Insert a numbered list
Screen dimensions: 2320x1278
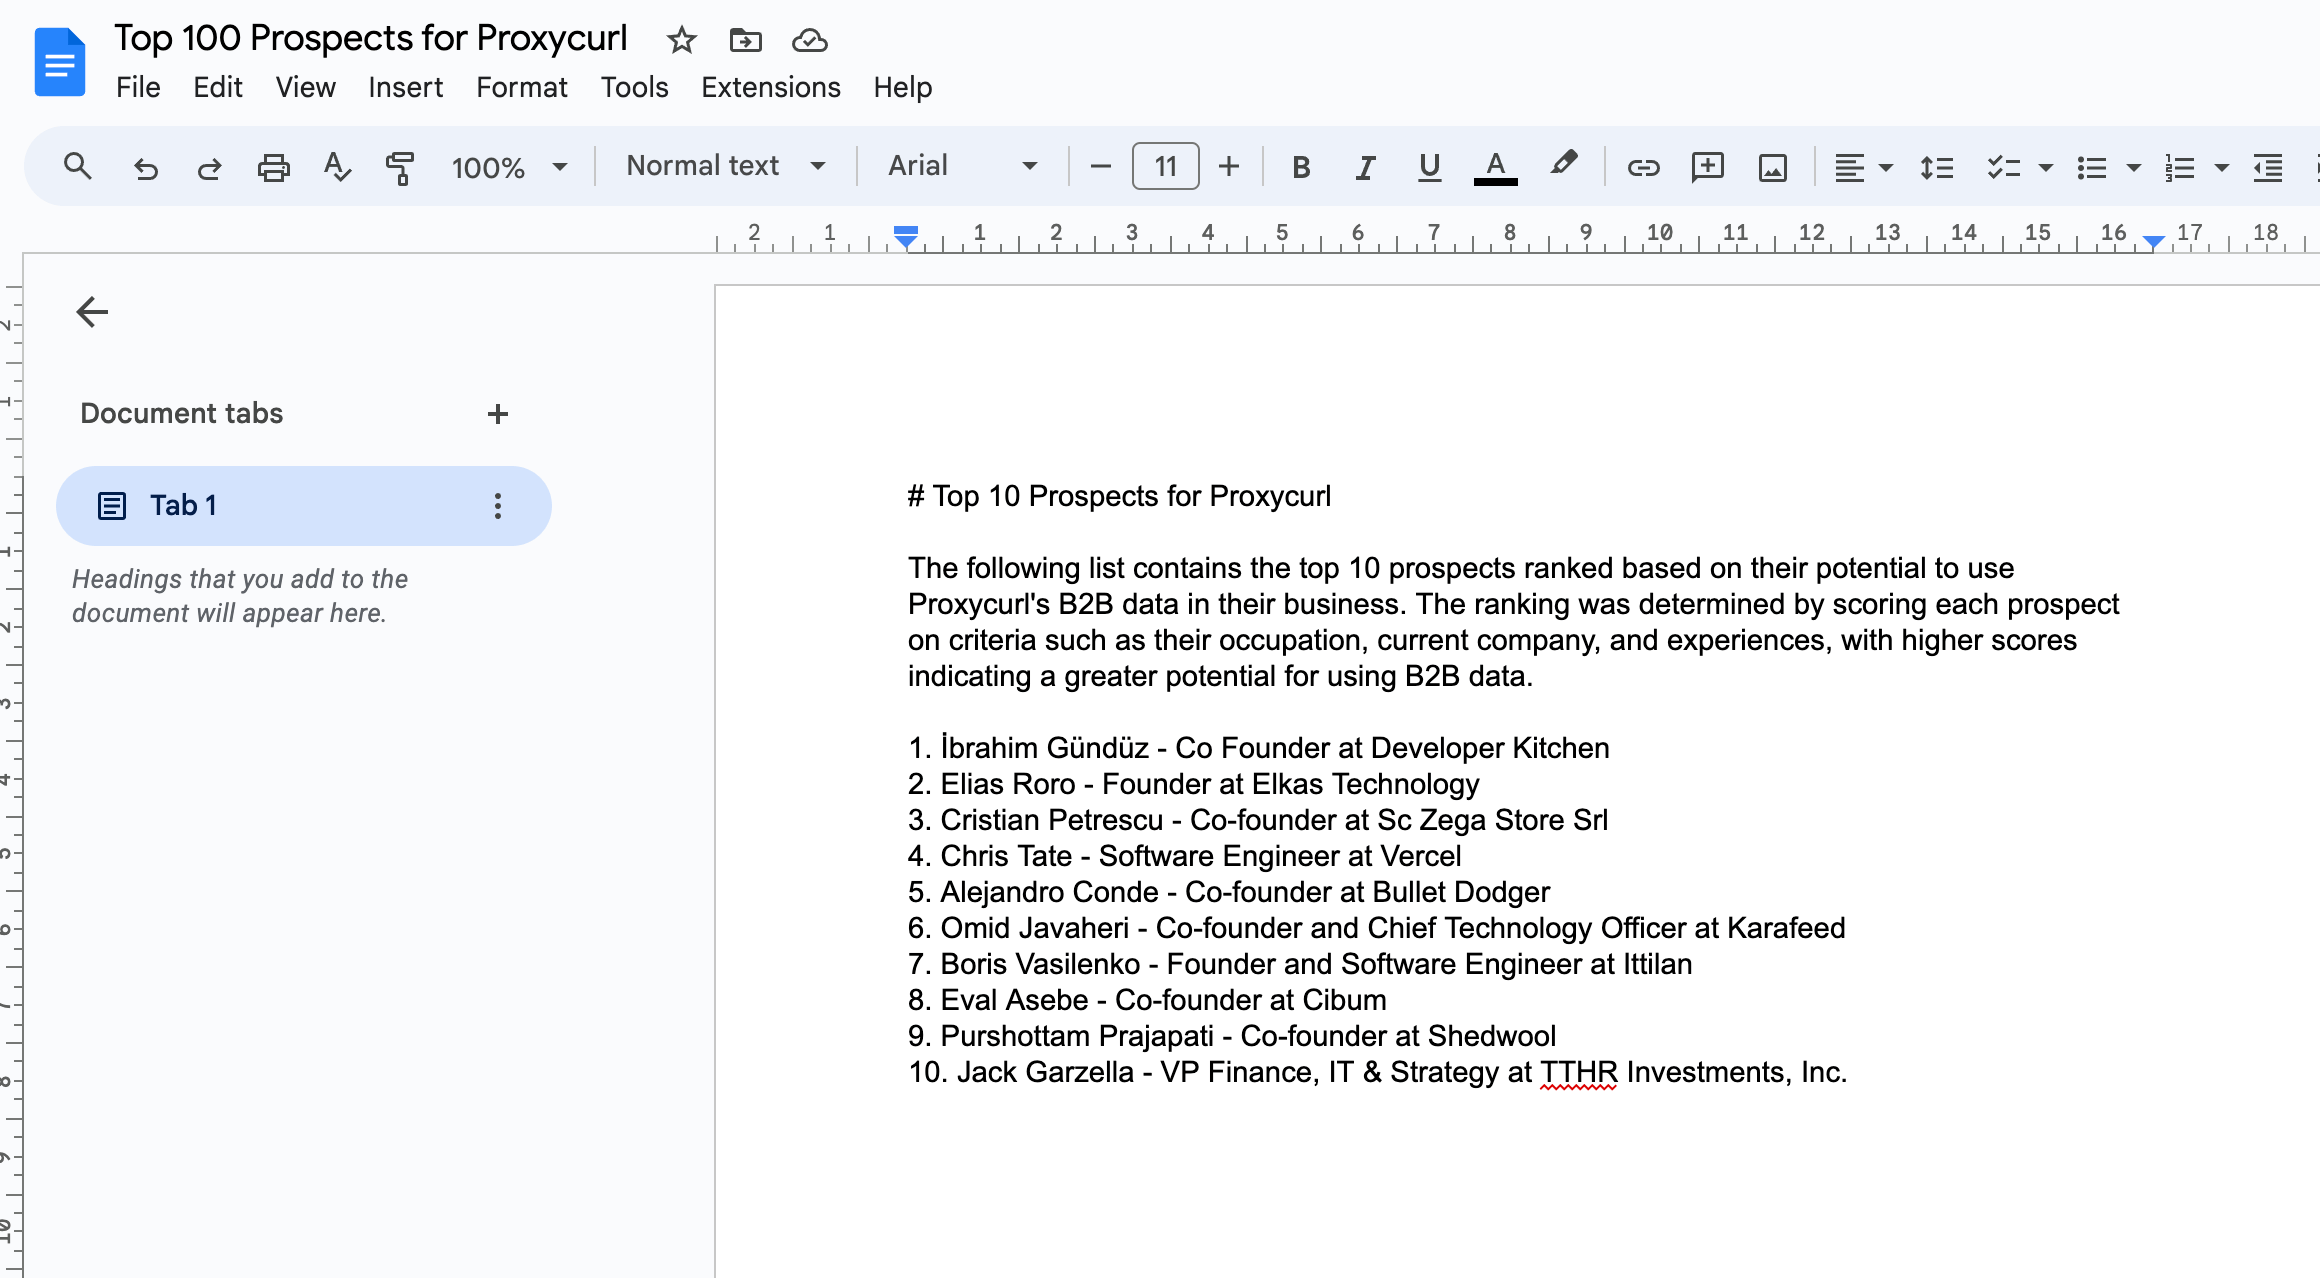(2180, 167)
